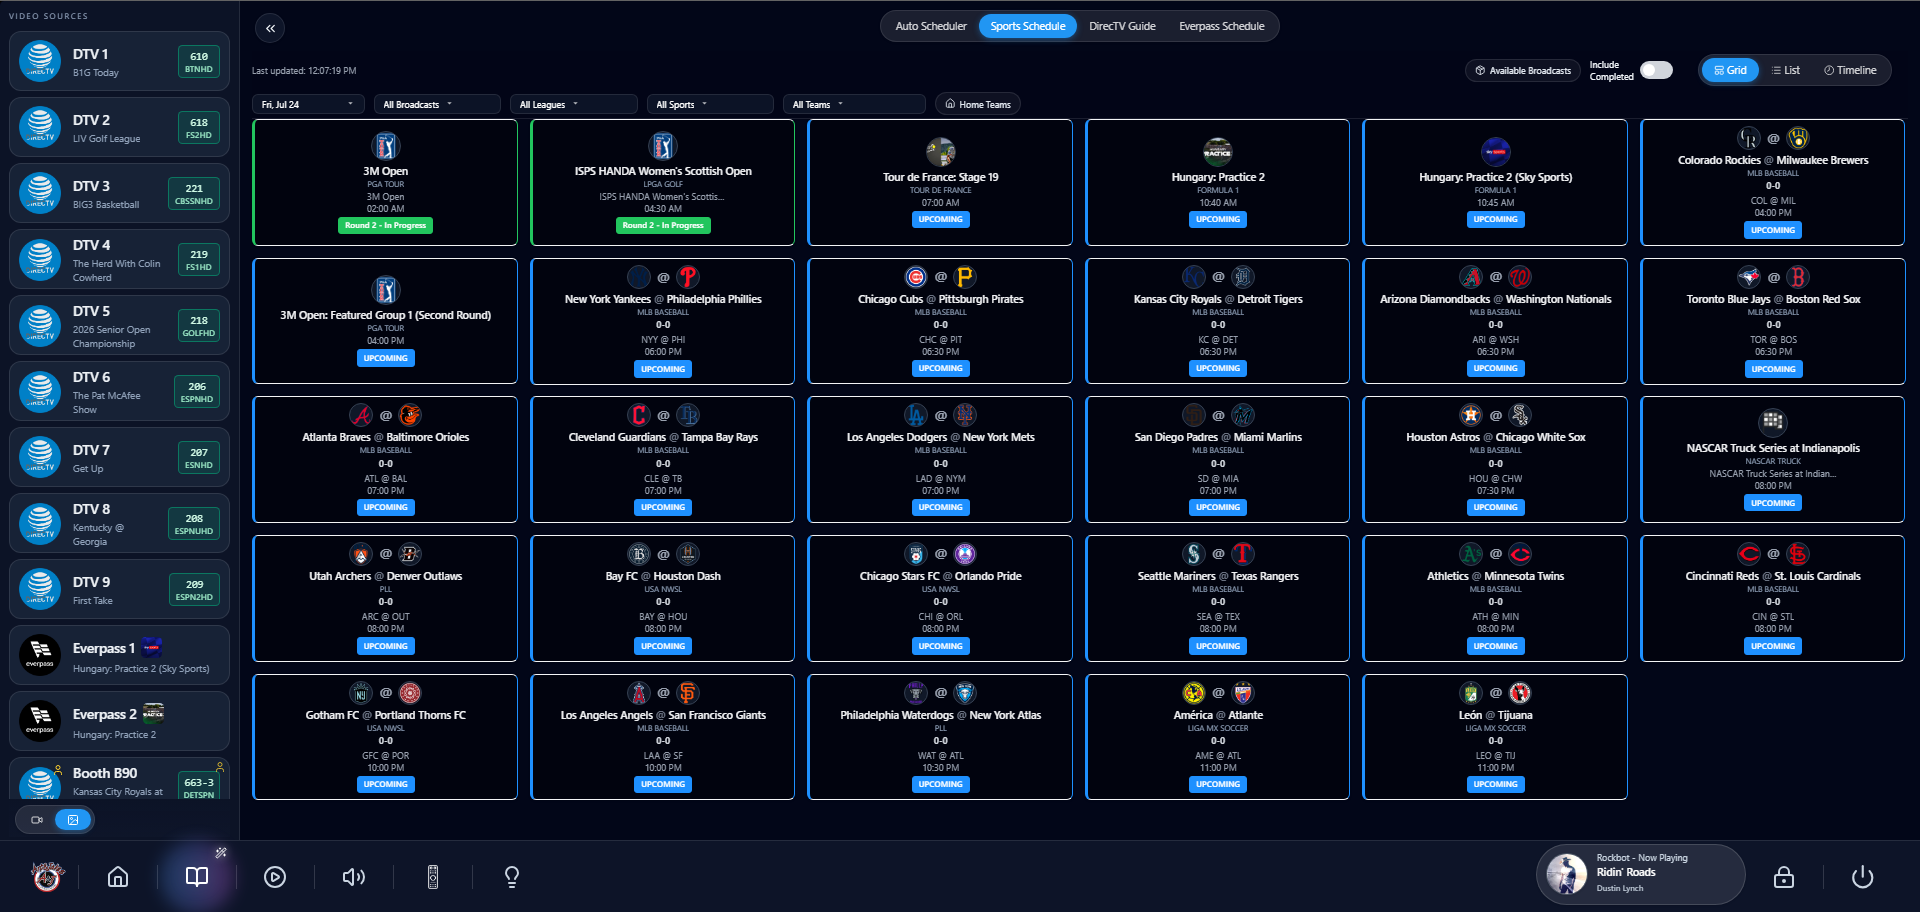Click Pirates logo on Cubs game card
Screen dimensions: 1920x912
point(965,277)
